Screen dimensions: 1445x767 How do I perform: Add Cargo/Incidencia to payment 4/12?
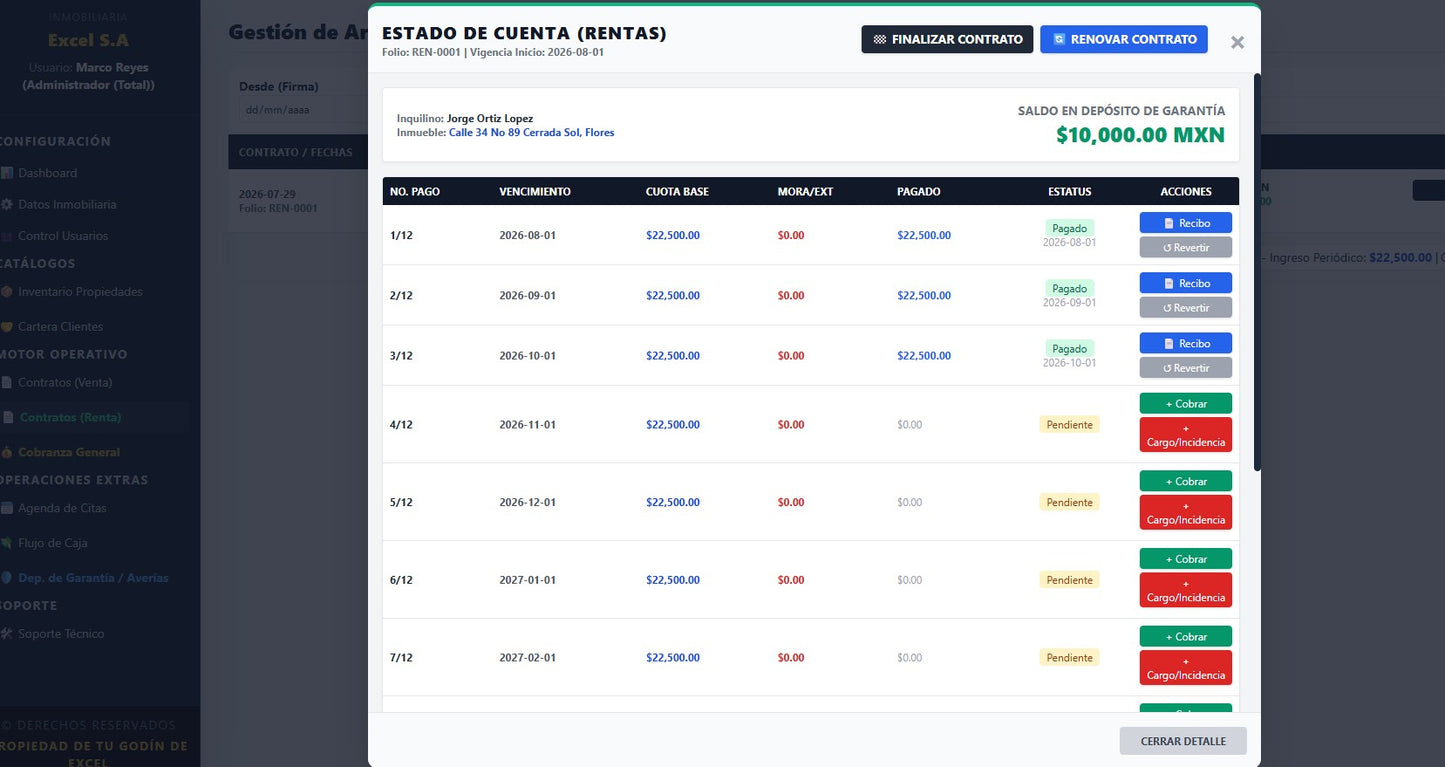click(x=1186, y=435)
